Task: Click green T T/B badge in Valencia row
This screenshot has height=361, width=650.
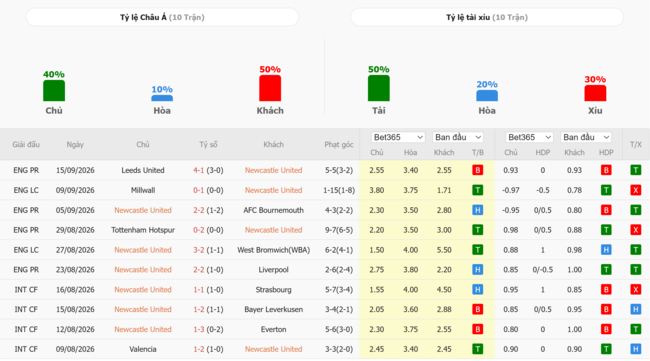Action: coord(478,349)
